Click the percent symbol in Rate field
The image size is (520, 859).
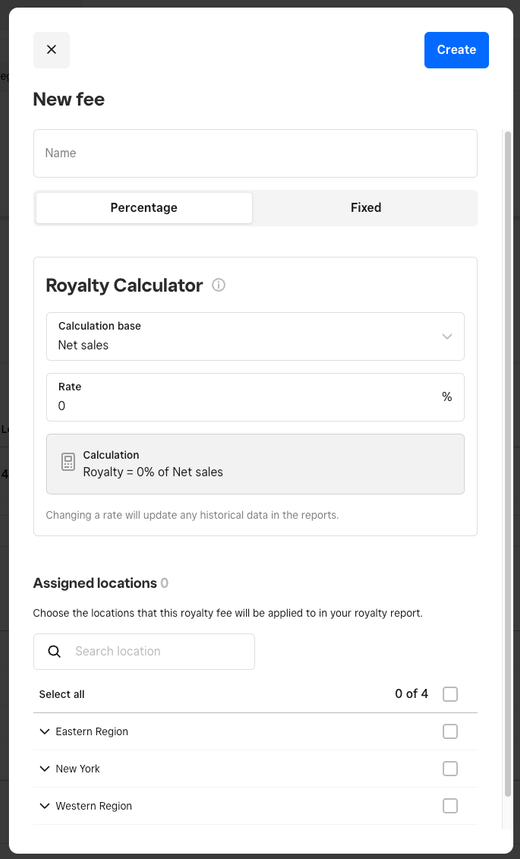[447, 397]
